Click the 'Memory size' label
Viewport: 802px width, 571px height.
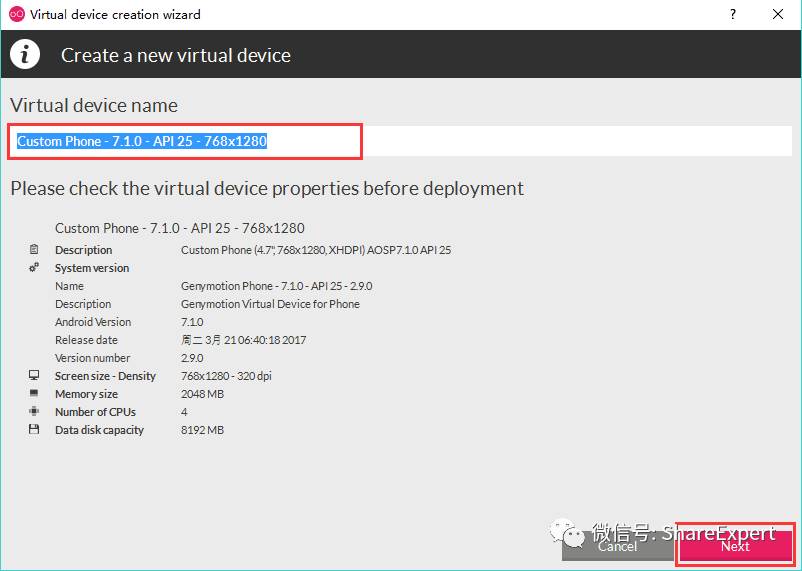(86, 394)
